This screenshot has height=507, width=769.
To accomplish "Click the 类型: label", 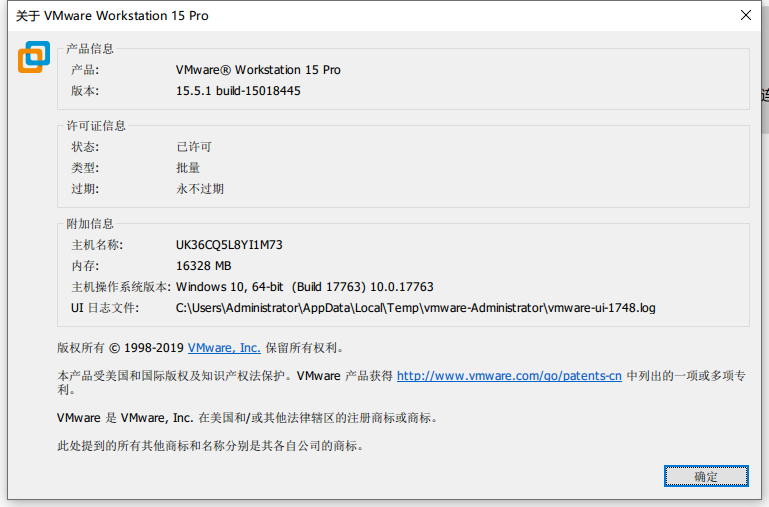I will (85, 168).
